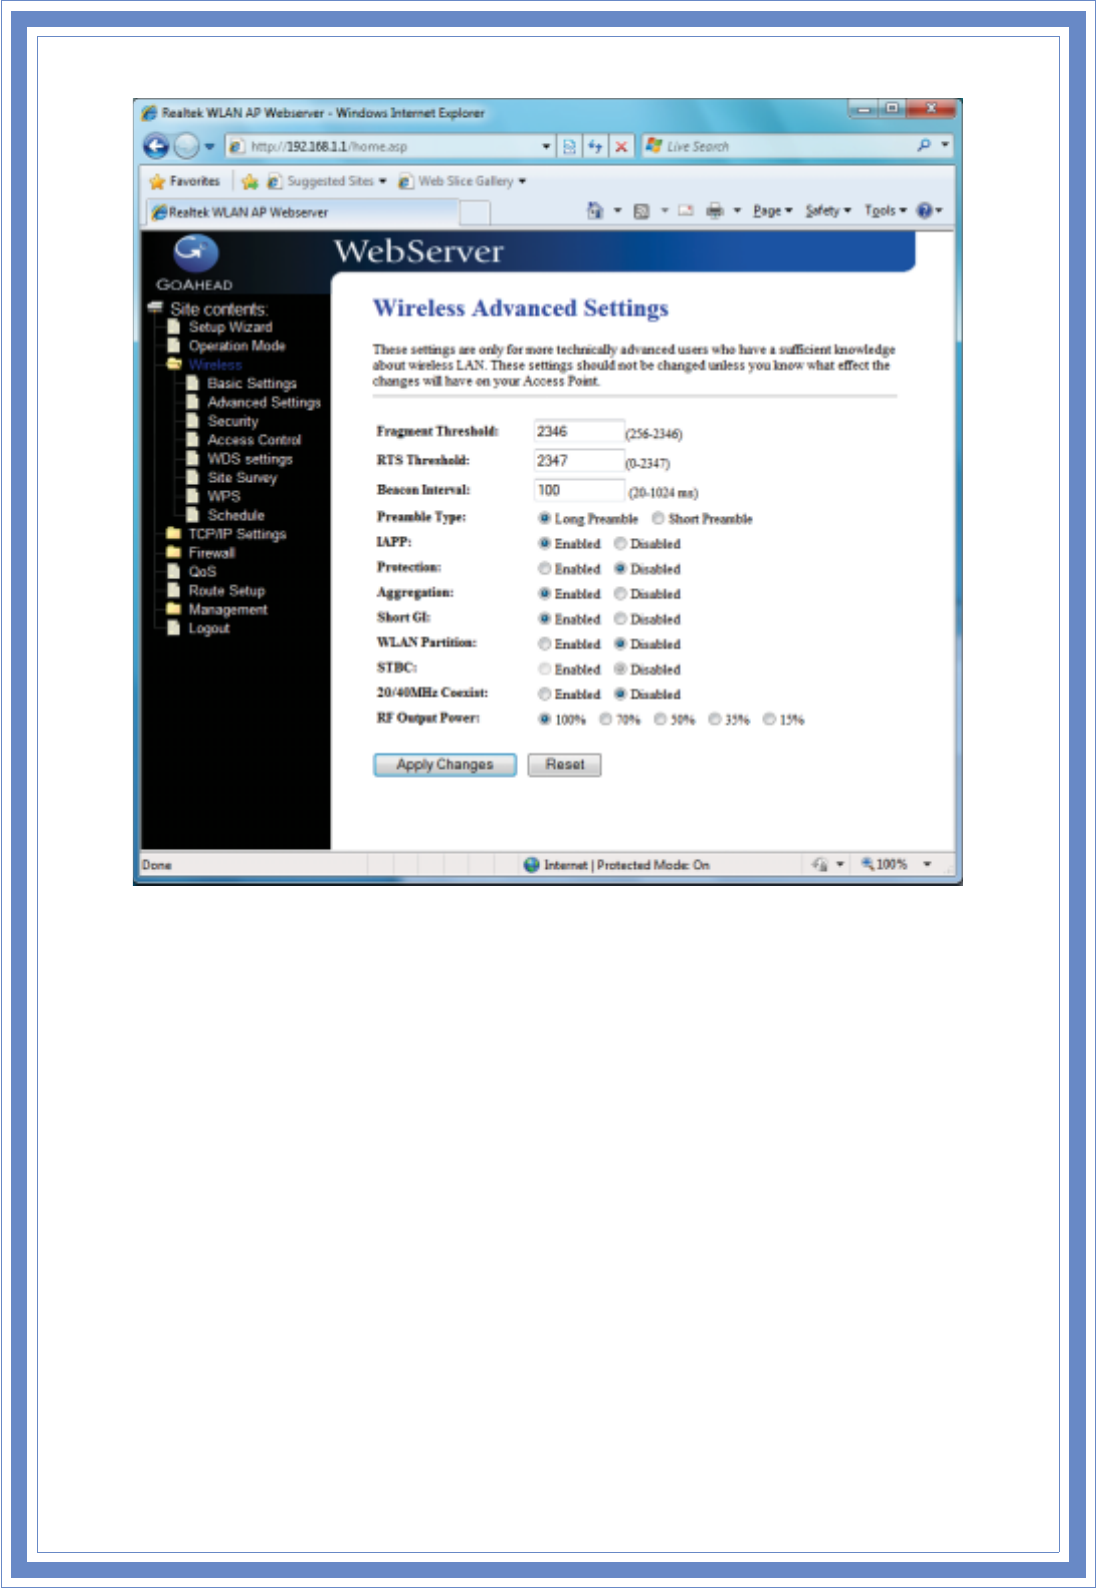The height and width of the screenshot is (1588, 1096).
Task: Open wireless Security page
Action: 233,422
